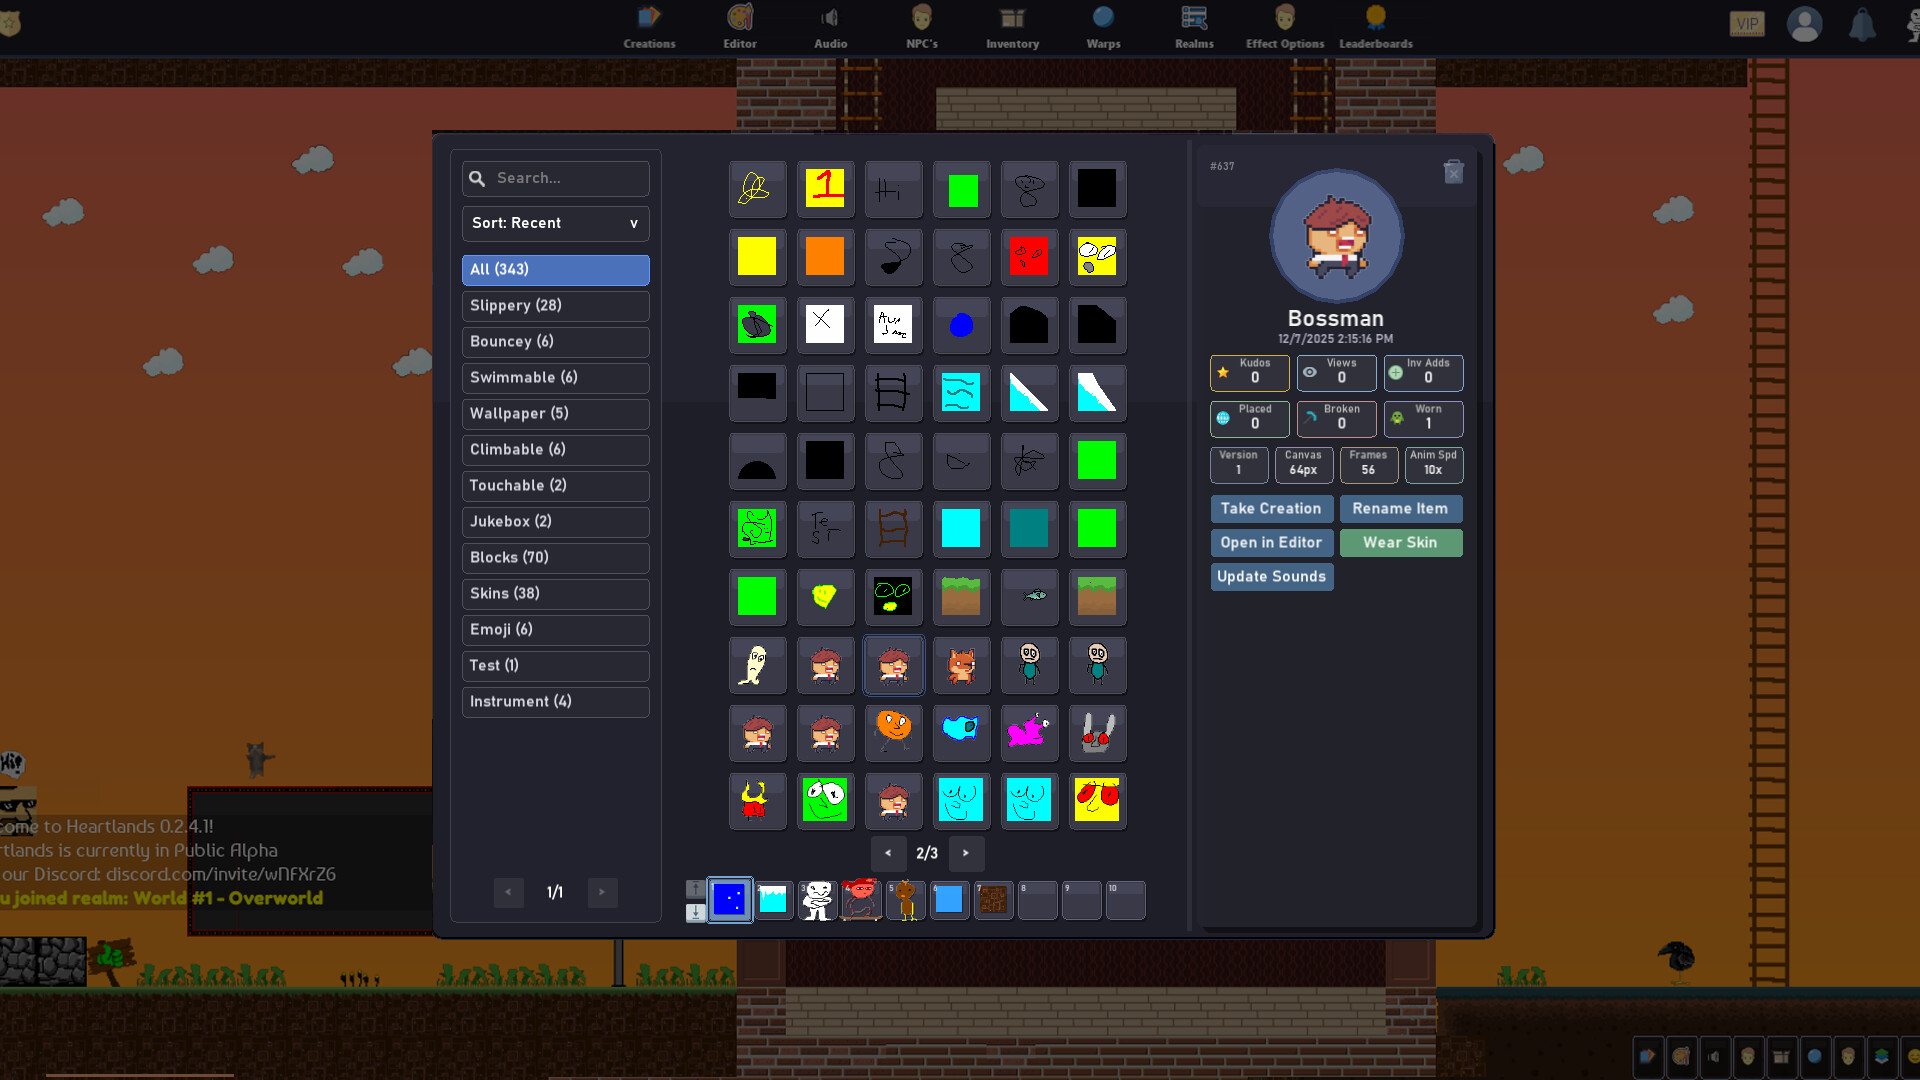Open the Warps menu

(1103, 27)
